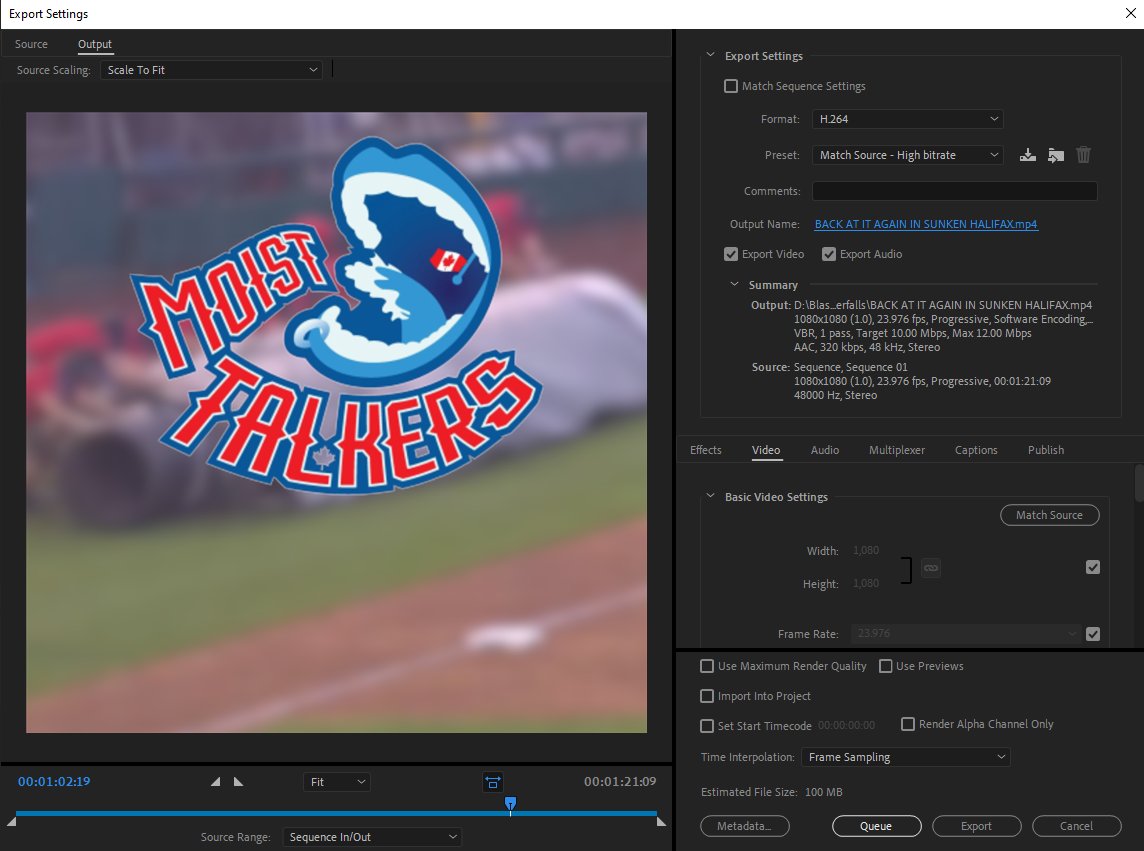Open the Source Range dropdown

pyautogui.click(x=371, y=837)
